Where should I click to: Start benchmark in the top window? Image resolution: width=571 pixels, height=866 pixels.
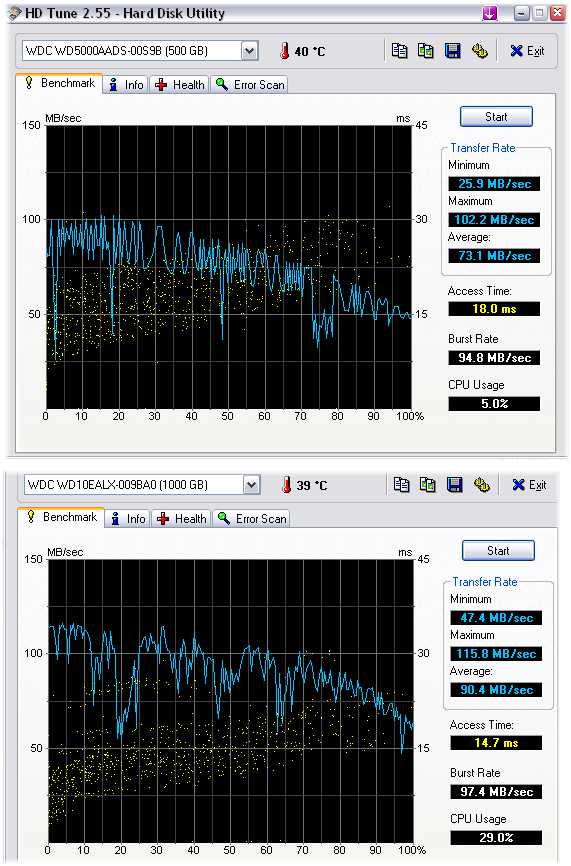click(x=496, y=117)
